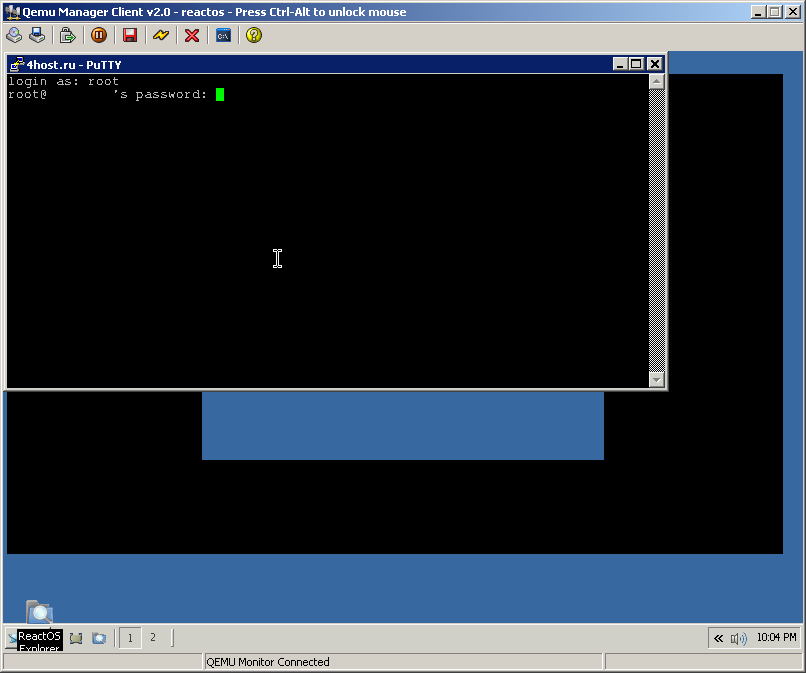Click the floppy drive icon in Qemu toolbar

(x=37, y=35)
